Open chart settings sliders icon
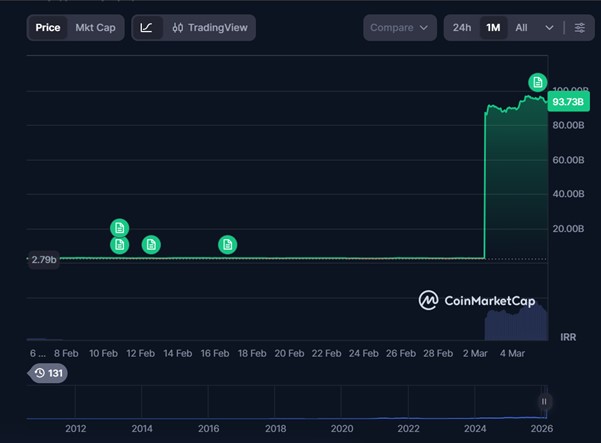Screen dimensions: 601x443 click(x=579, y=28)
